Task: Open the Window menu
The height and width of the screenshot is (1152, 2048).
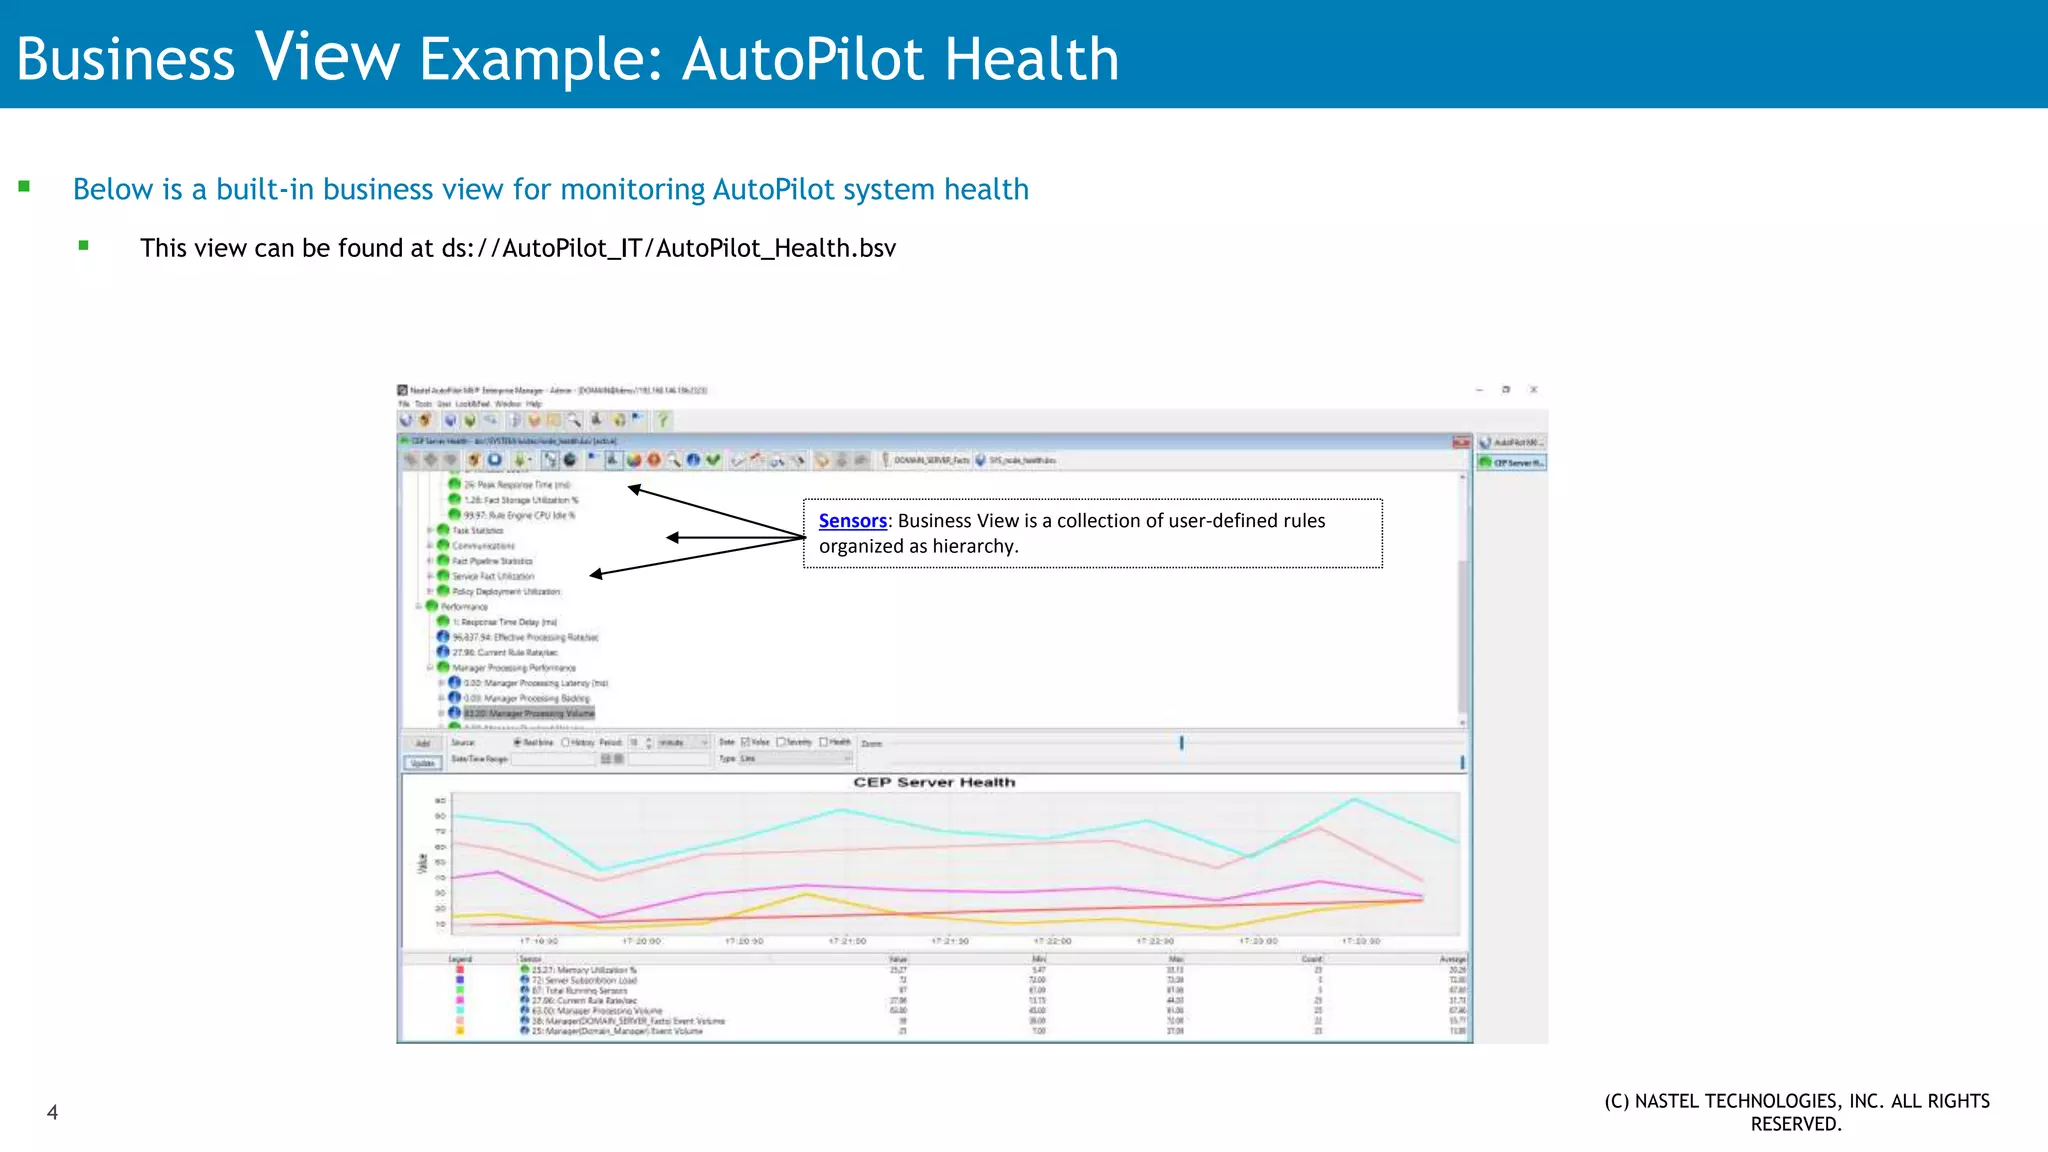Action: (x=508, y=404)
